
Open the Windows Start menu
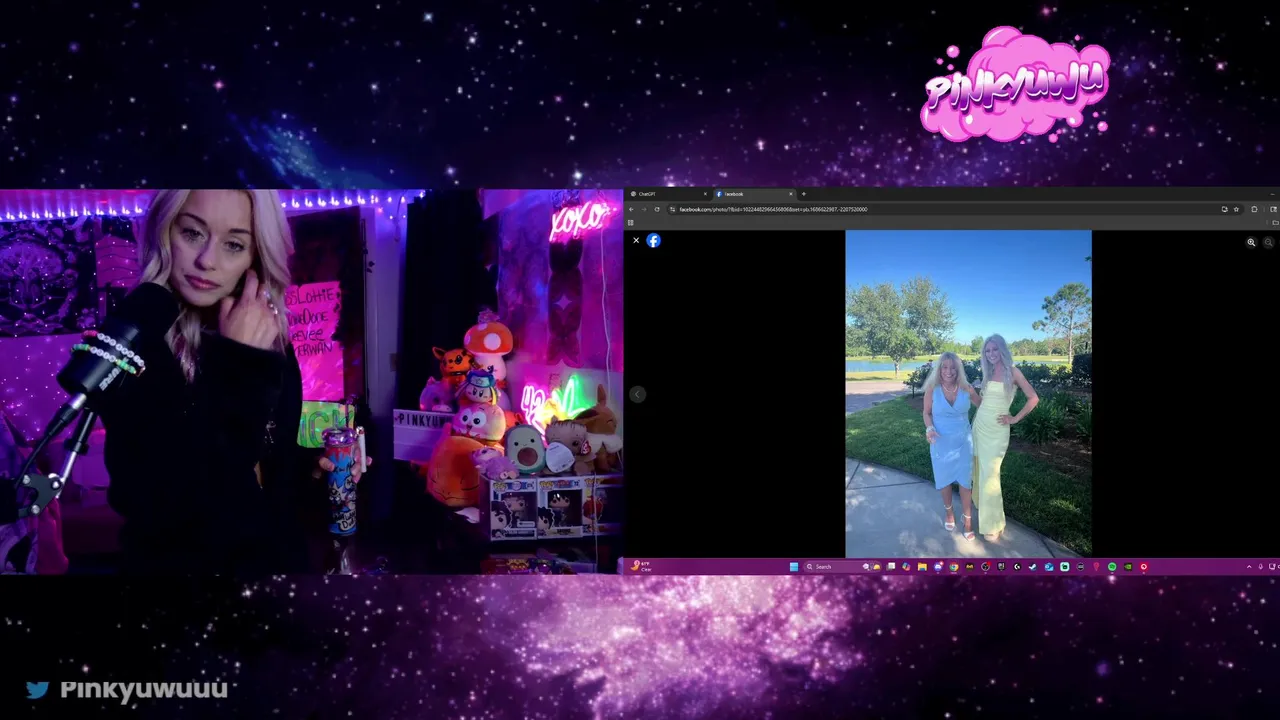click(x=794, y=567)
